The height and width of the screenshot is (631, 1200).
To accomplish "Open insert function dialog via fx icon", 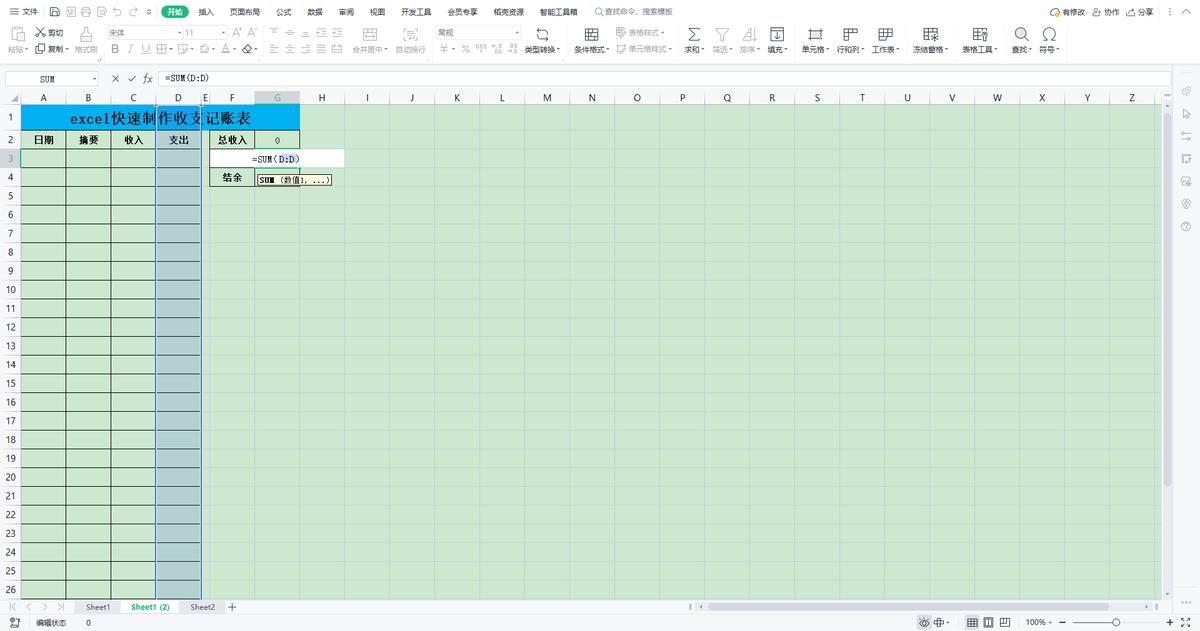I will tap(147, 78).
